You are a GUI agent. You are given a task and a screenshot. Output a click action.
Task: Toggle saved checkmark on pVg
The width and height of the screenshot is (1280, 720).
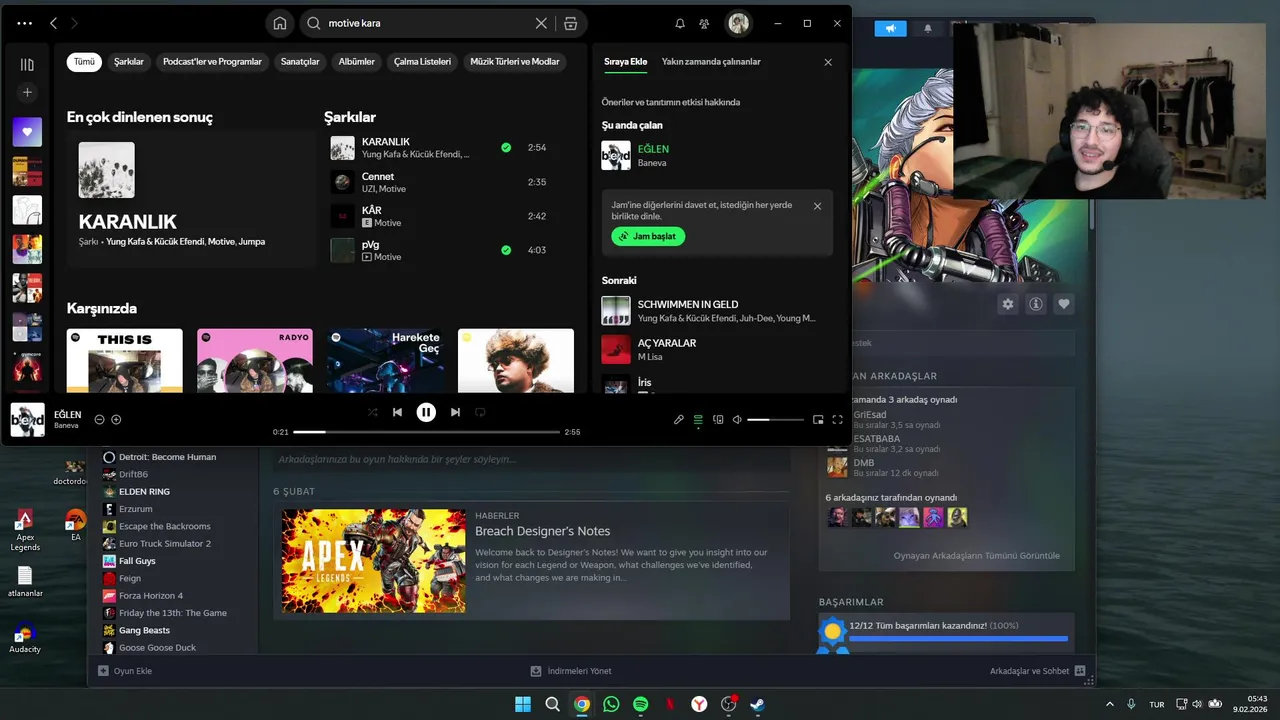click(x=506, y=250)
